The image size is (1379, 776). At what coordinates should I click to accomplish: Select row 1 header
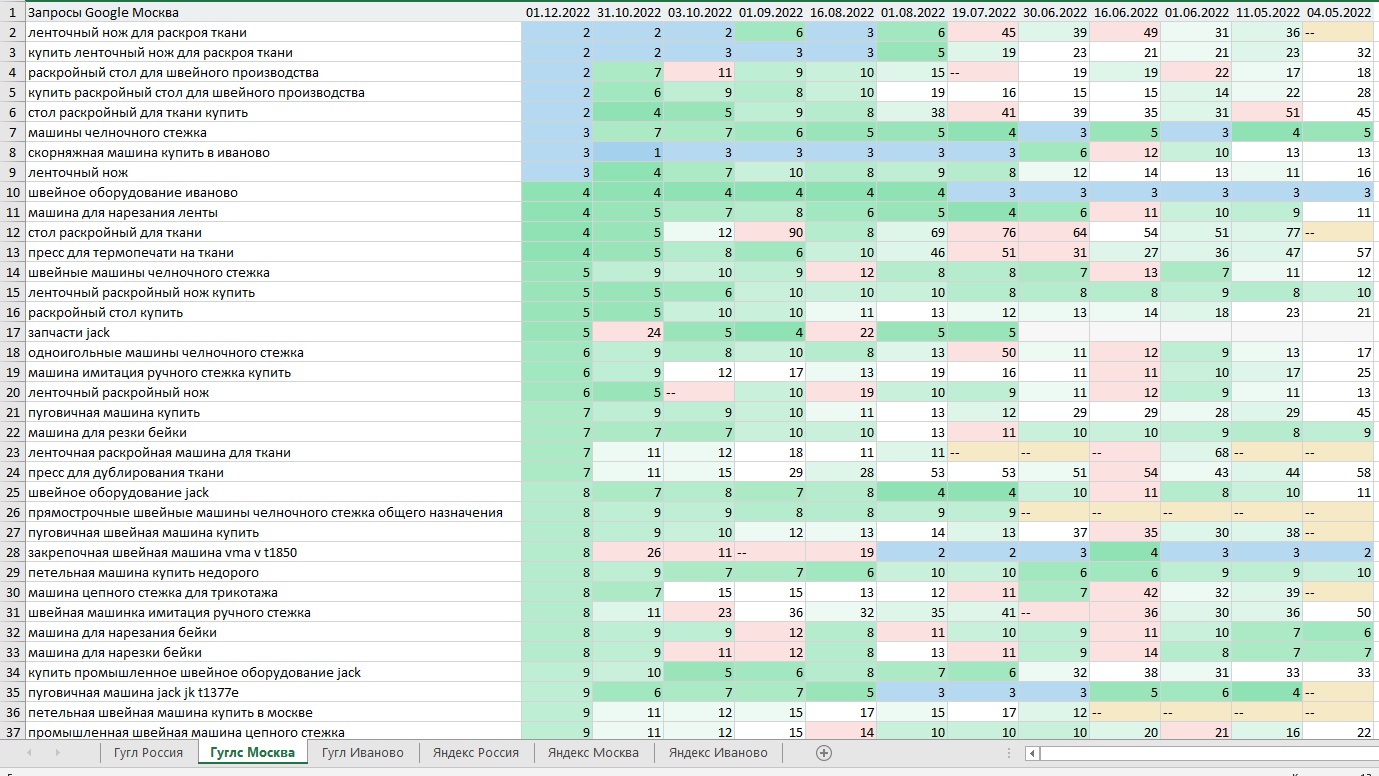tap(12, 12)
